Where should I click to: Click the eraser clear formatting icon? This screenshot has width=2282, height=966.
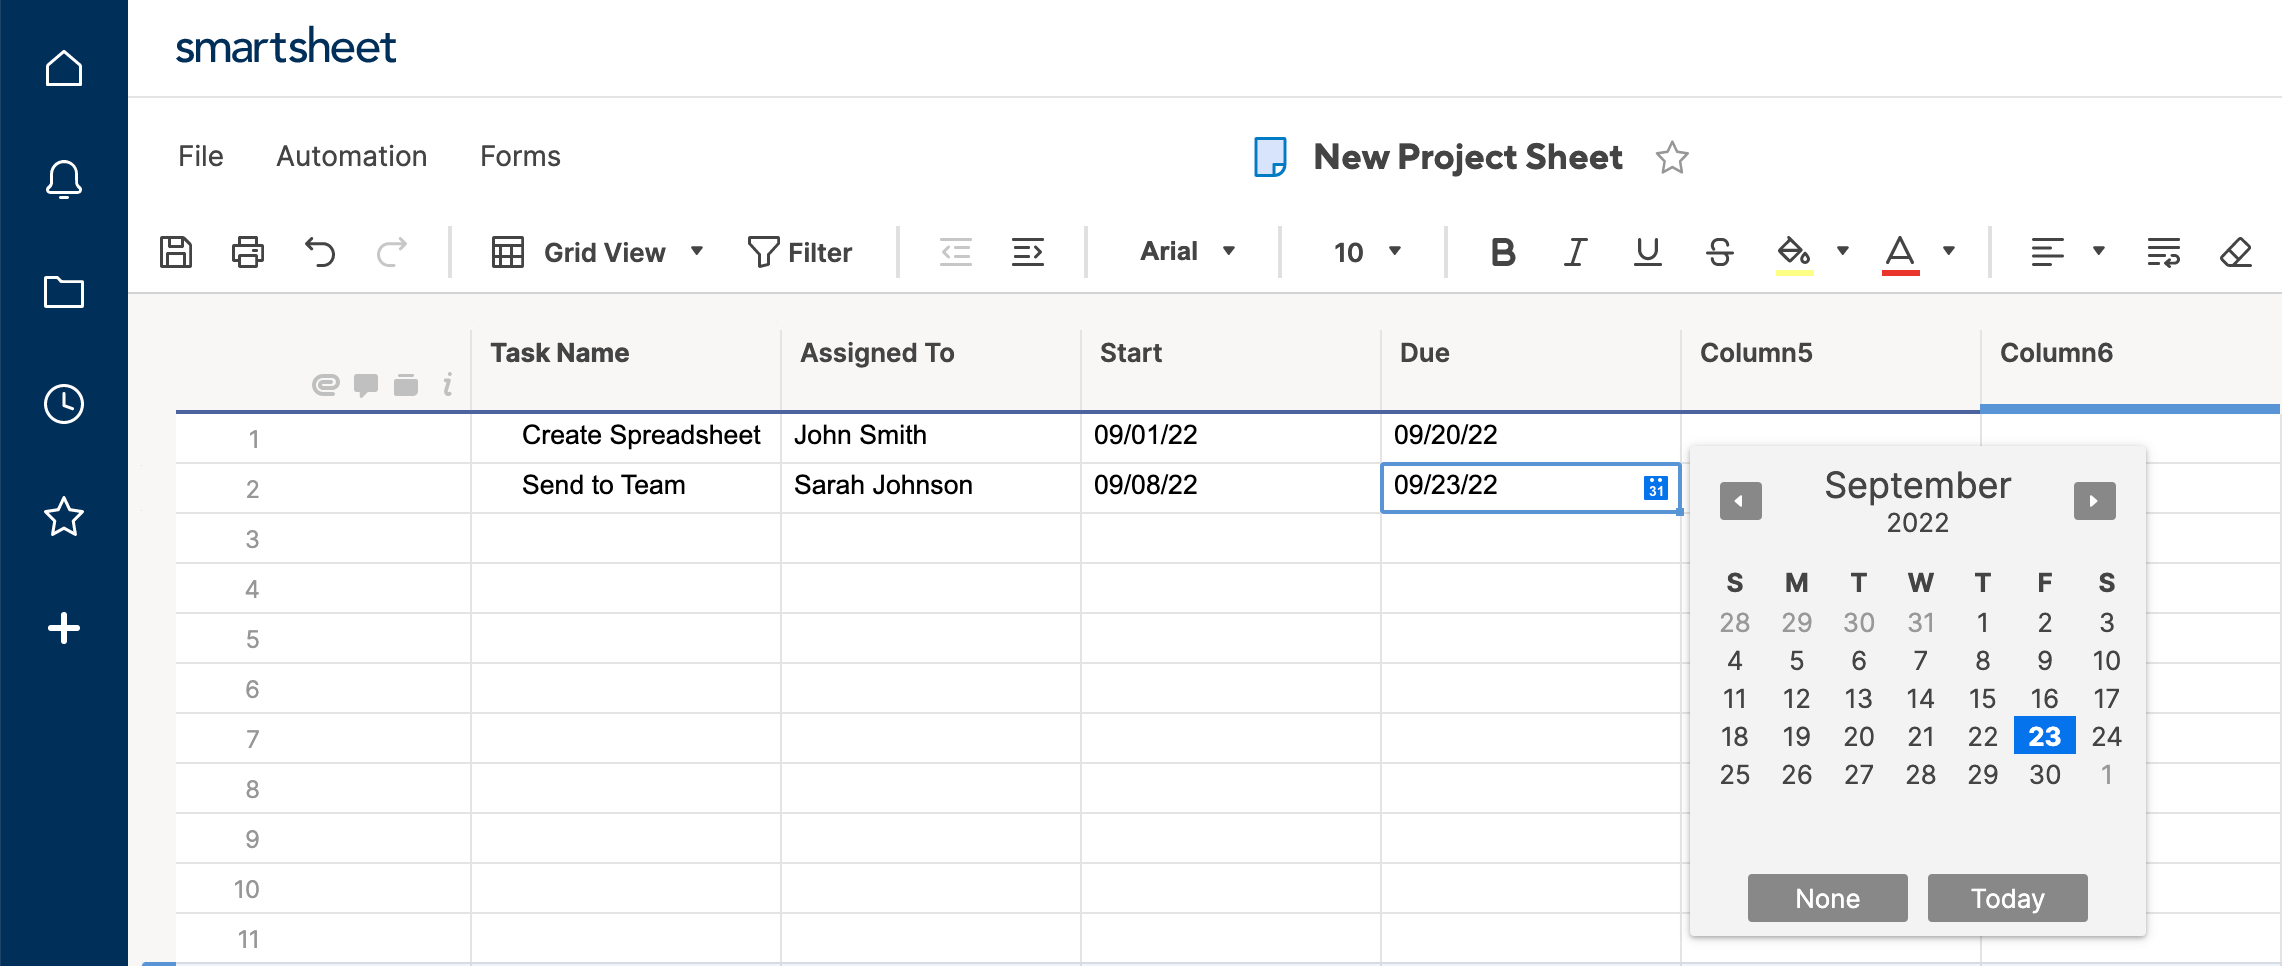[x=2235, y=252]
